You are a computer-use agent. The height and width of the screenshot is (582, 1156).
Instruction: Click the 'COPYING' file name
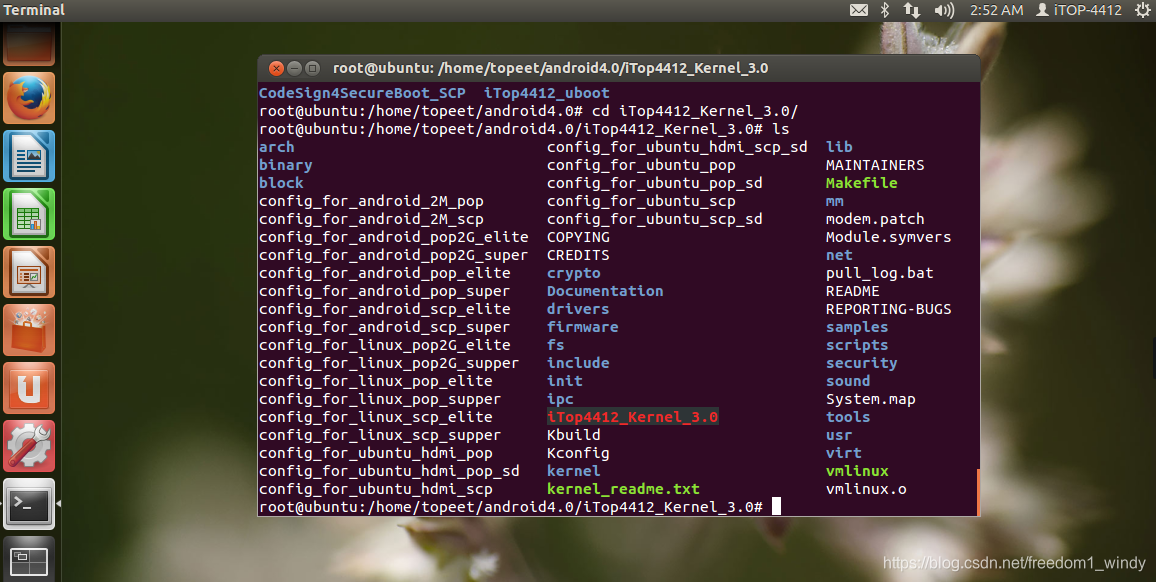tap(578, 238)
